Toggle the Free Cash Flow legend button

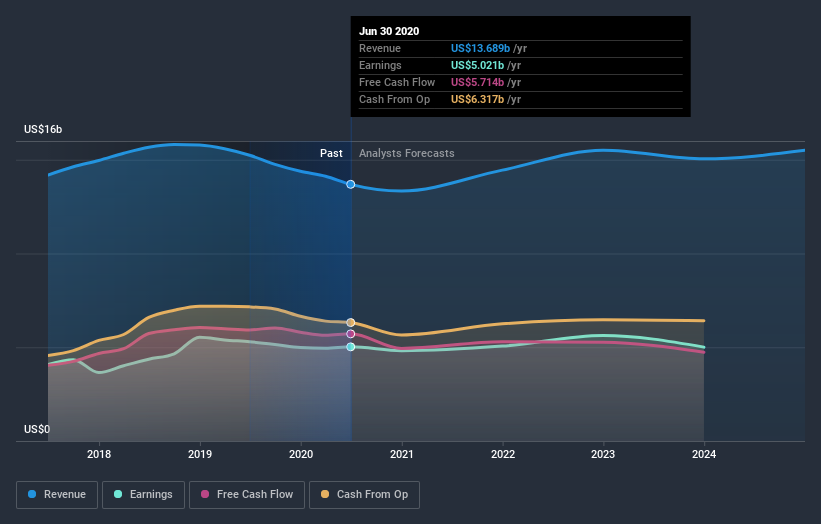(247, 495)
